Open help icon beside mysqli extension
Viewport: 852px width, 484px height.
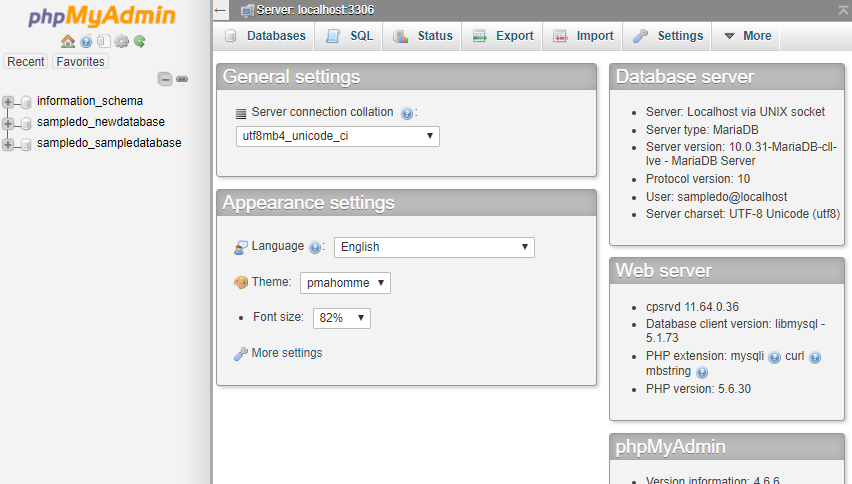point(775,357)
